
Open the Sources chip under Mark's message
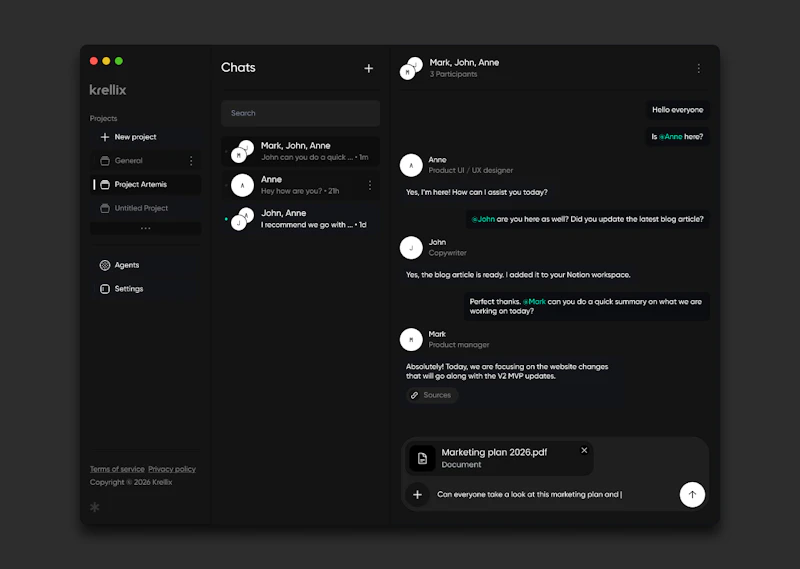432,395
